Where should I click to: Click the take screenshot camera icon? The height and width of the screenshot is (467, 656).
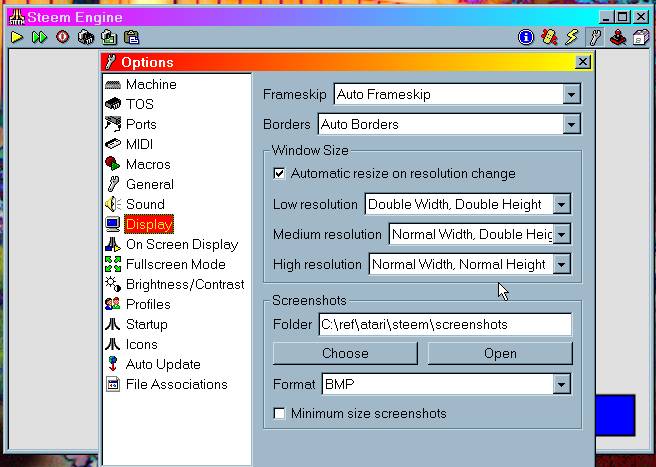click(109, 38)
